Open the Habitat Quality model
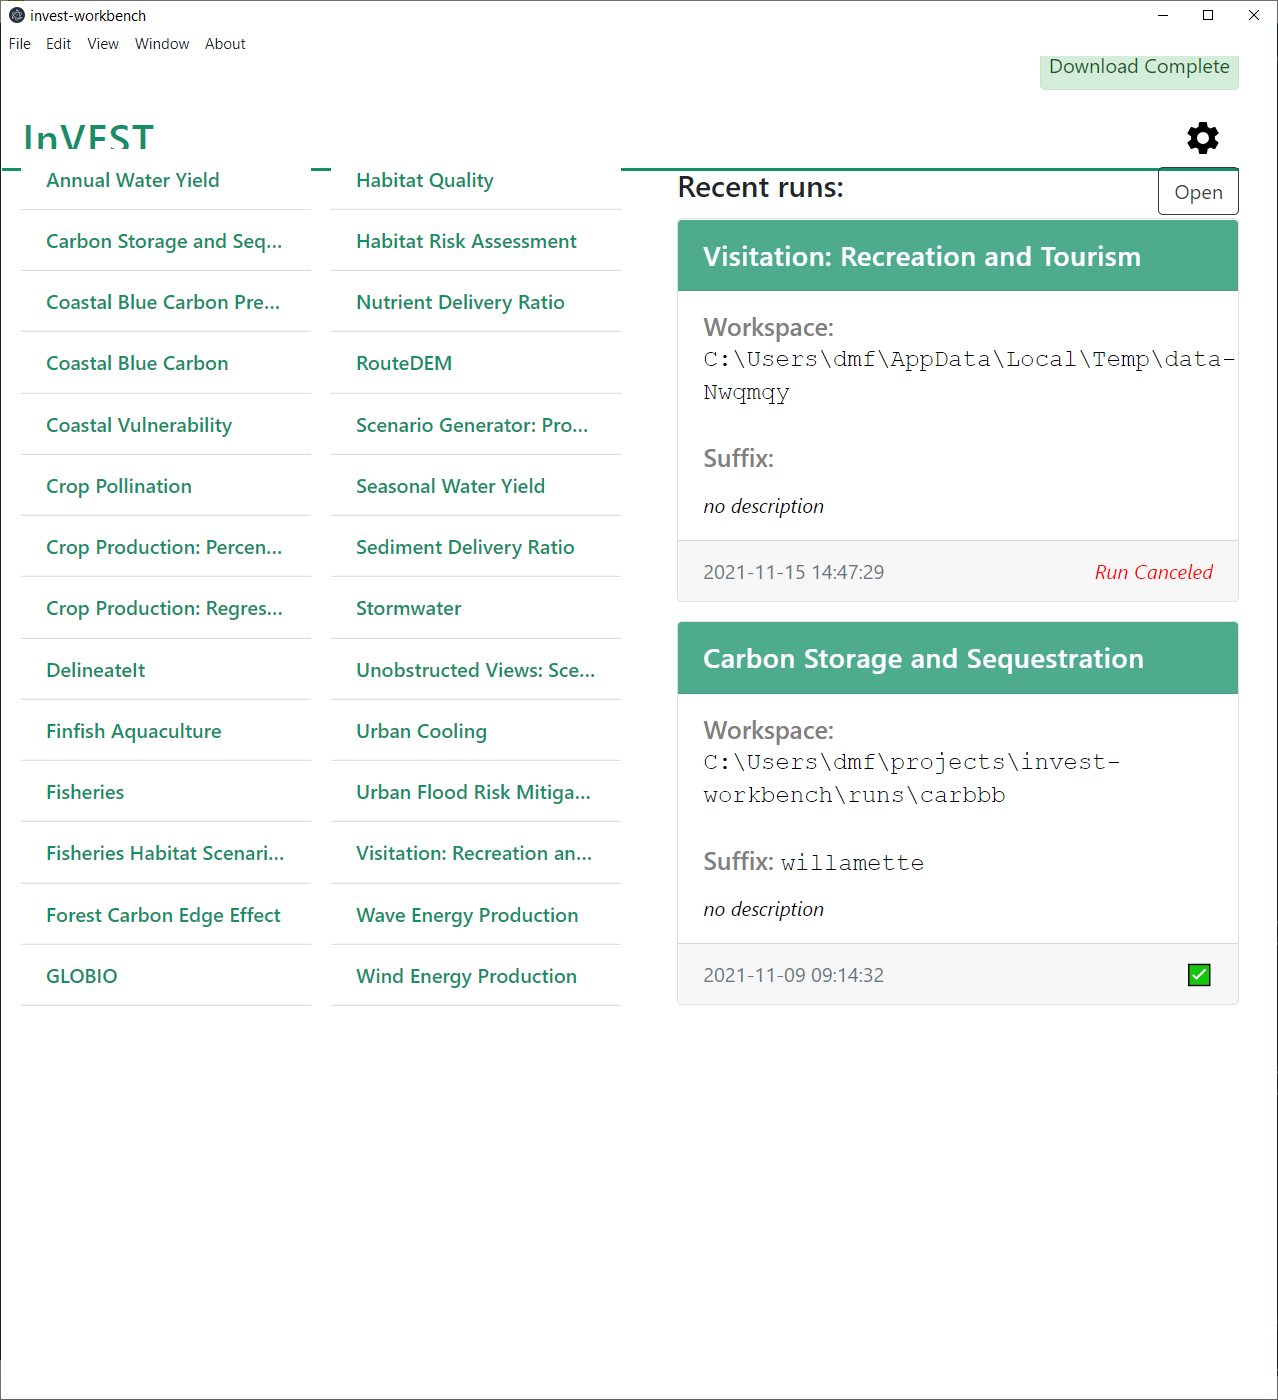Viewport: 1278px width, 1400px height. pos(424,180)
